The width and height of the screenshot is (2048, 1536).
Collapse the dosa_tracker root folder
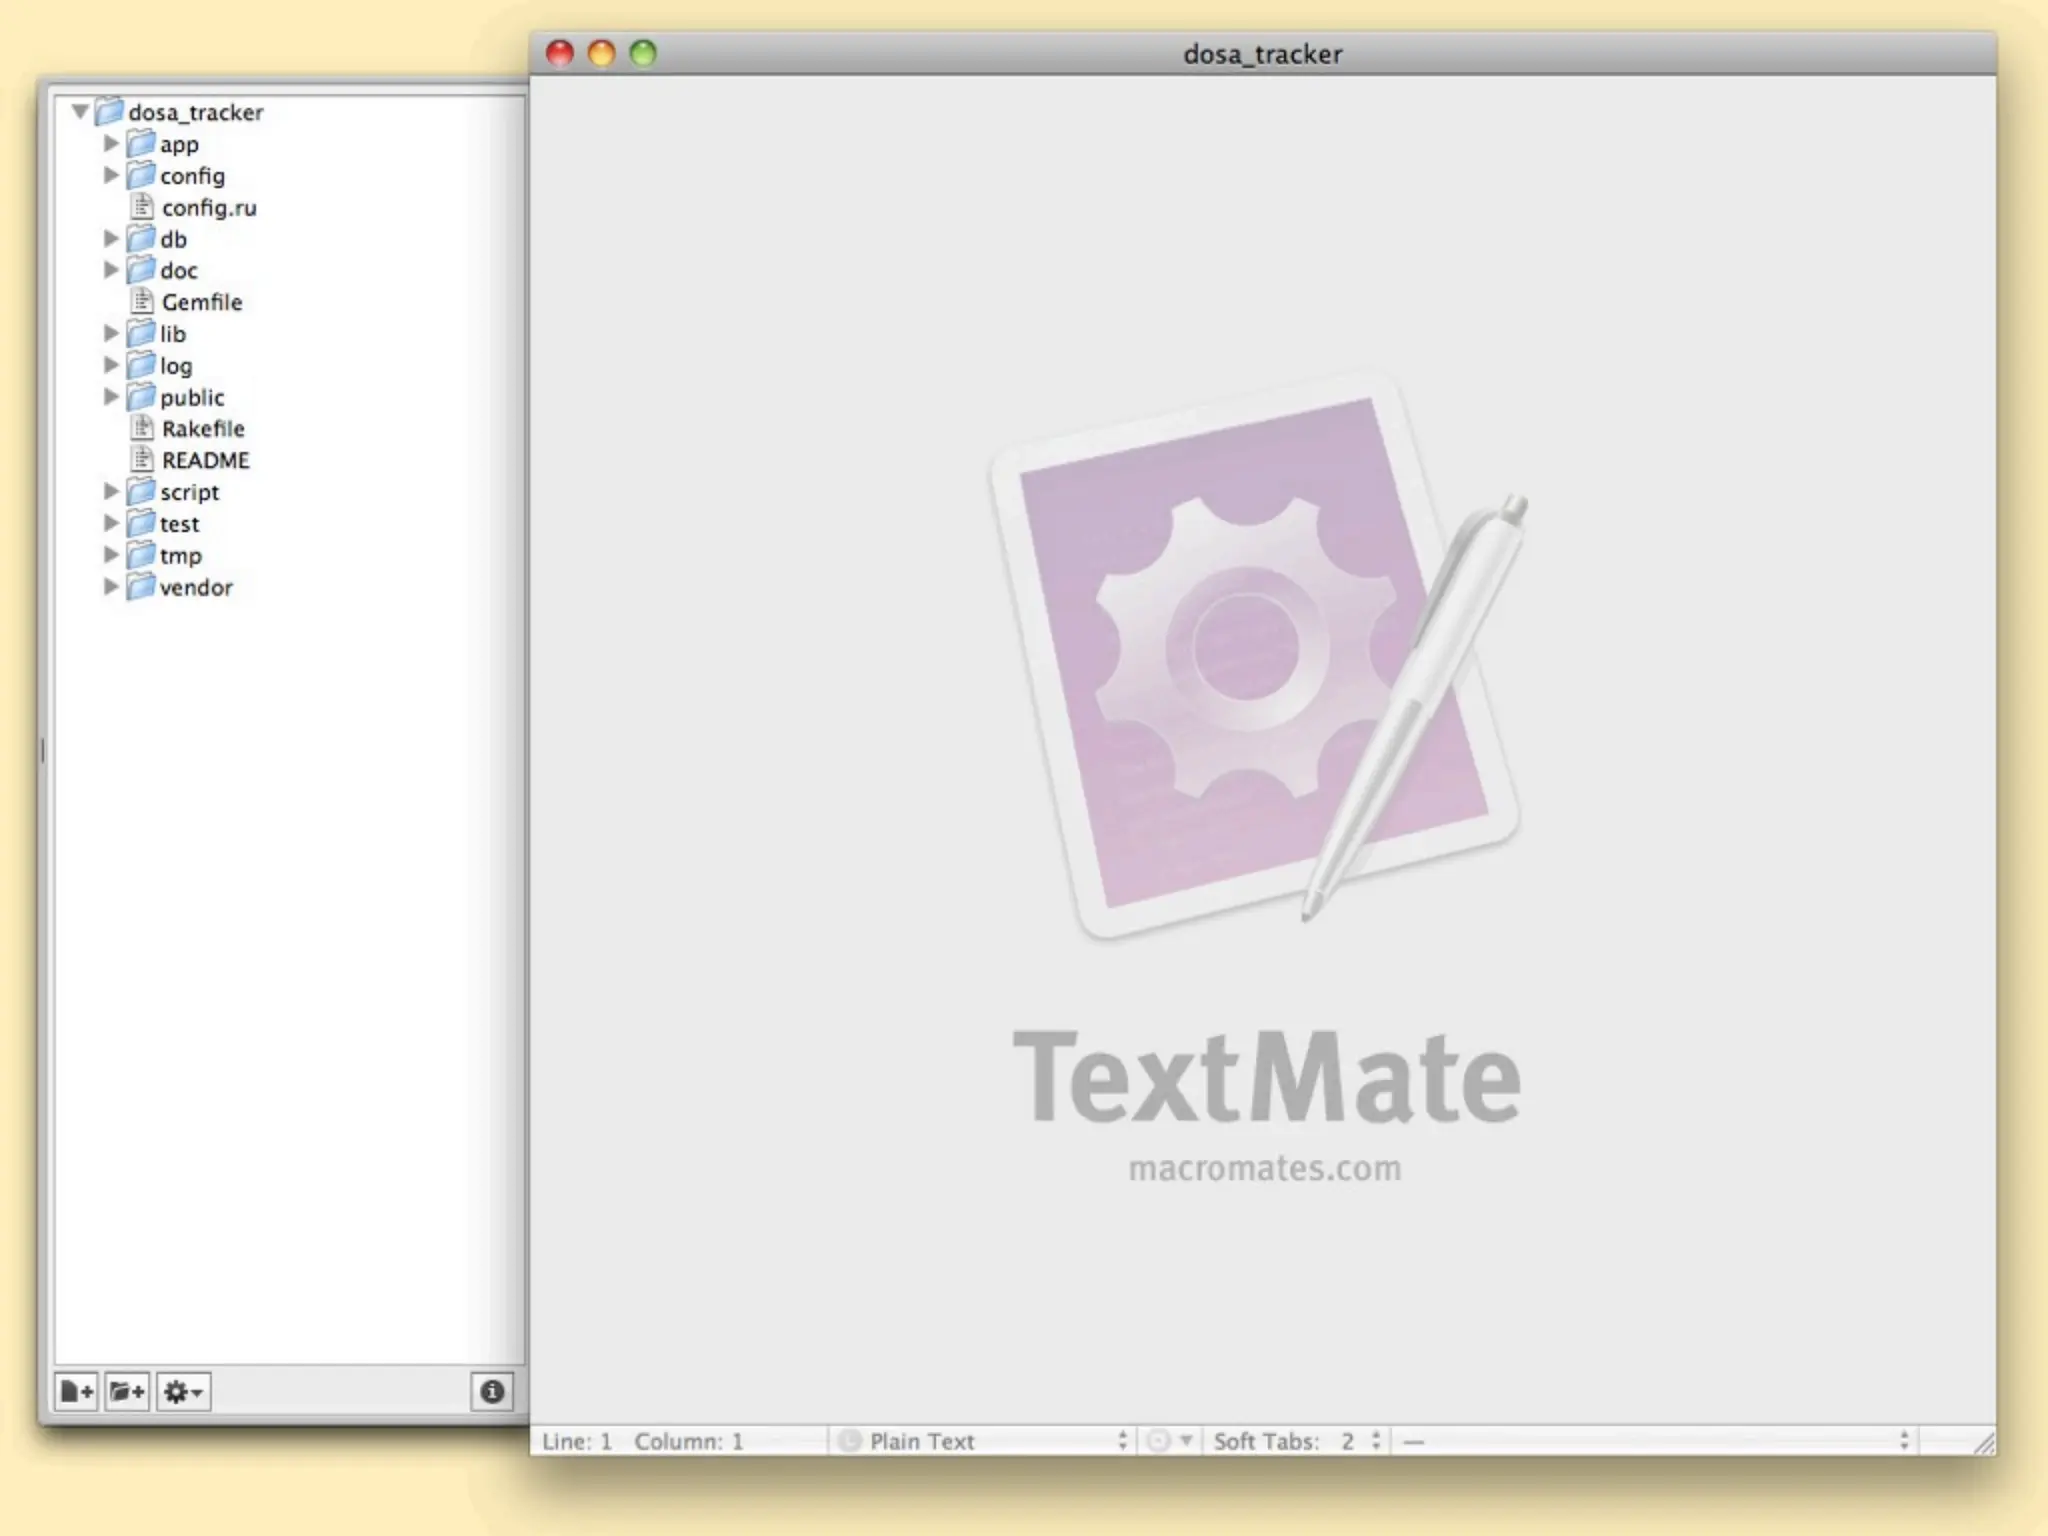tap(80, 112)
